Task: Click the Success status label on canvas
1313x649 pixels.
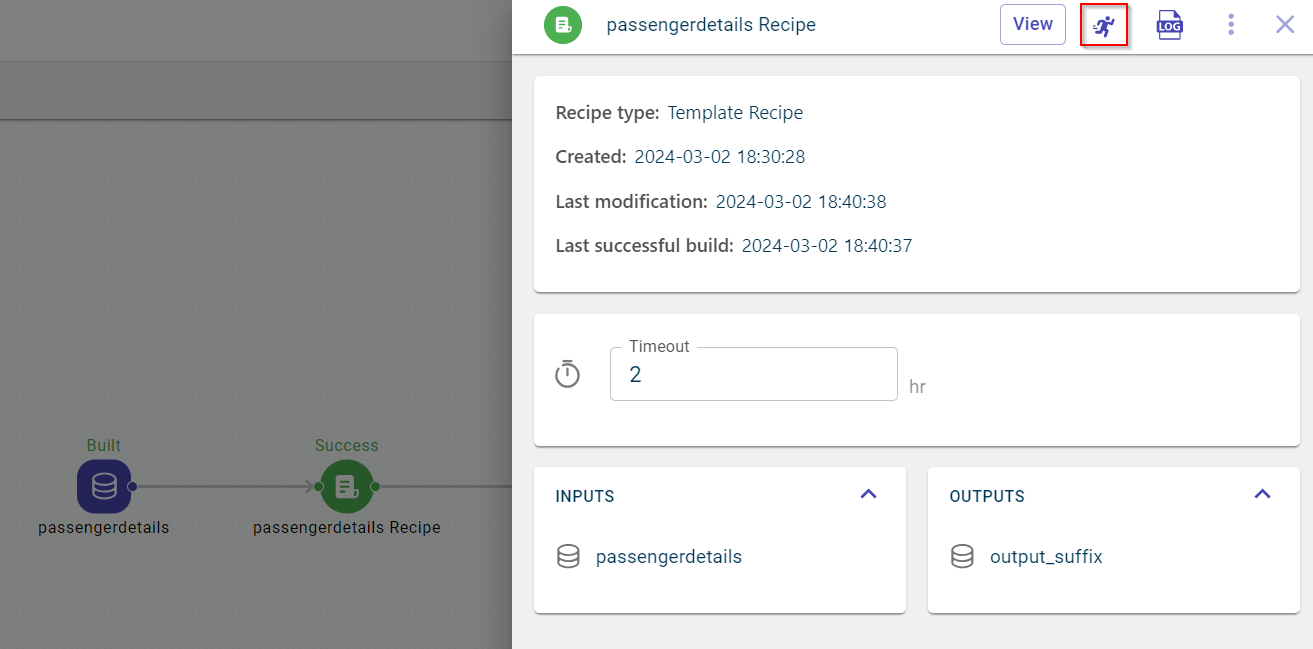Action: (346, 445)
